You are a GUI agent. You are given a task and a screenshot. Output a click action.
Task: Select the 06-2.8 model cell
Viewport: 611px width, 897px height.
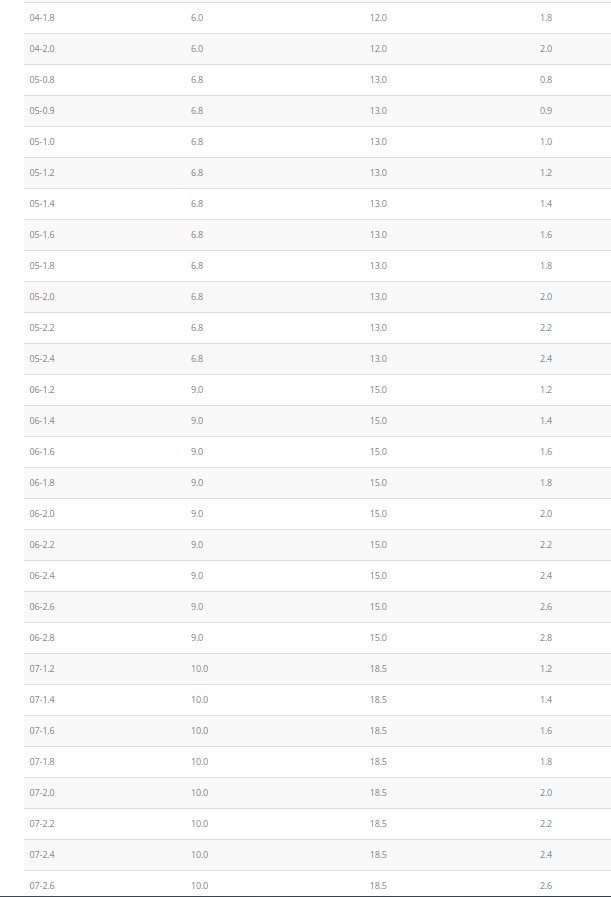(x=42, y=638)
